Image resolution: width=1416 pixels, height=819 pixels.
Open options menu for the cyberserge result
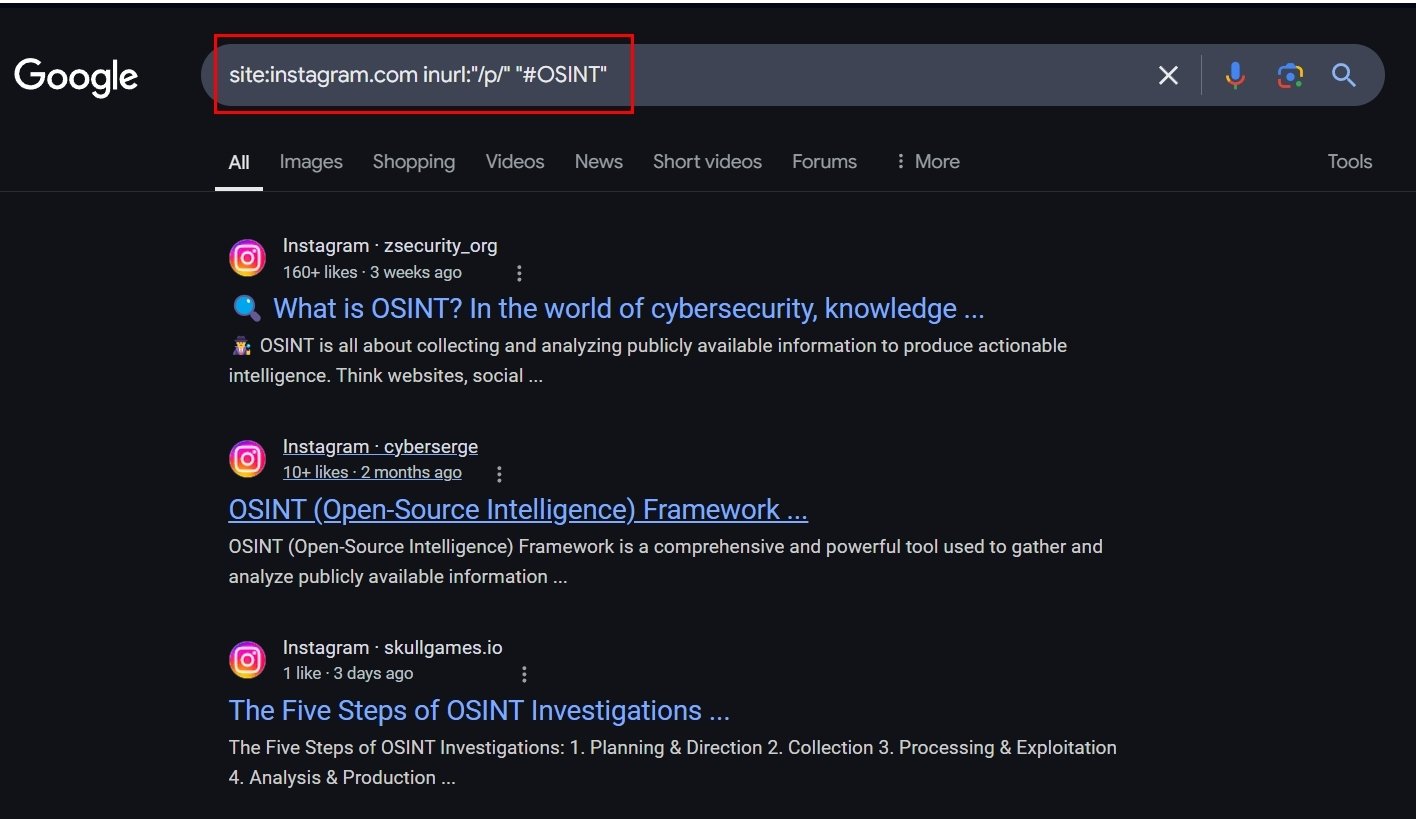499,473
